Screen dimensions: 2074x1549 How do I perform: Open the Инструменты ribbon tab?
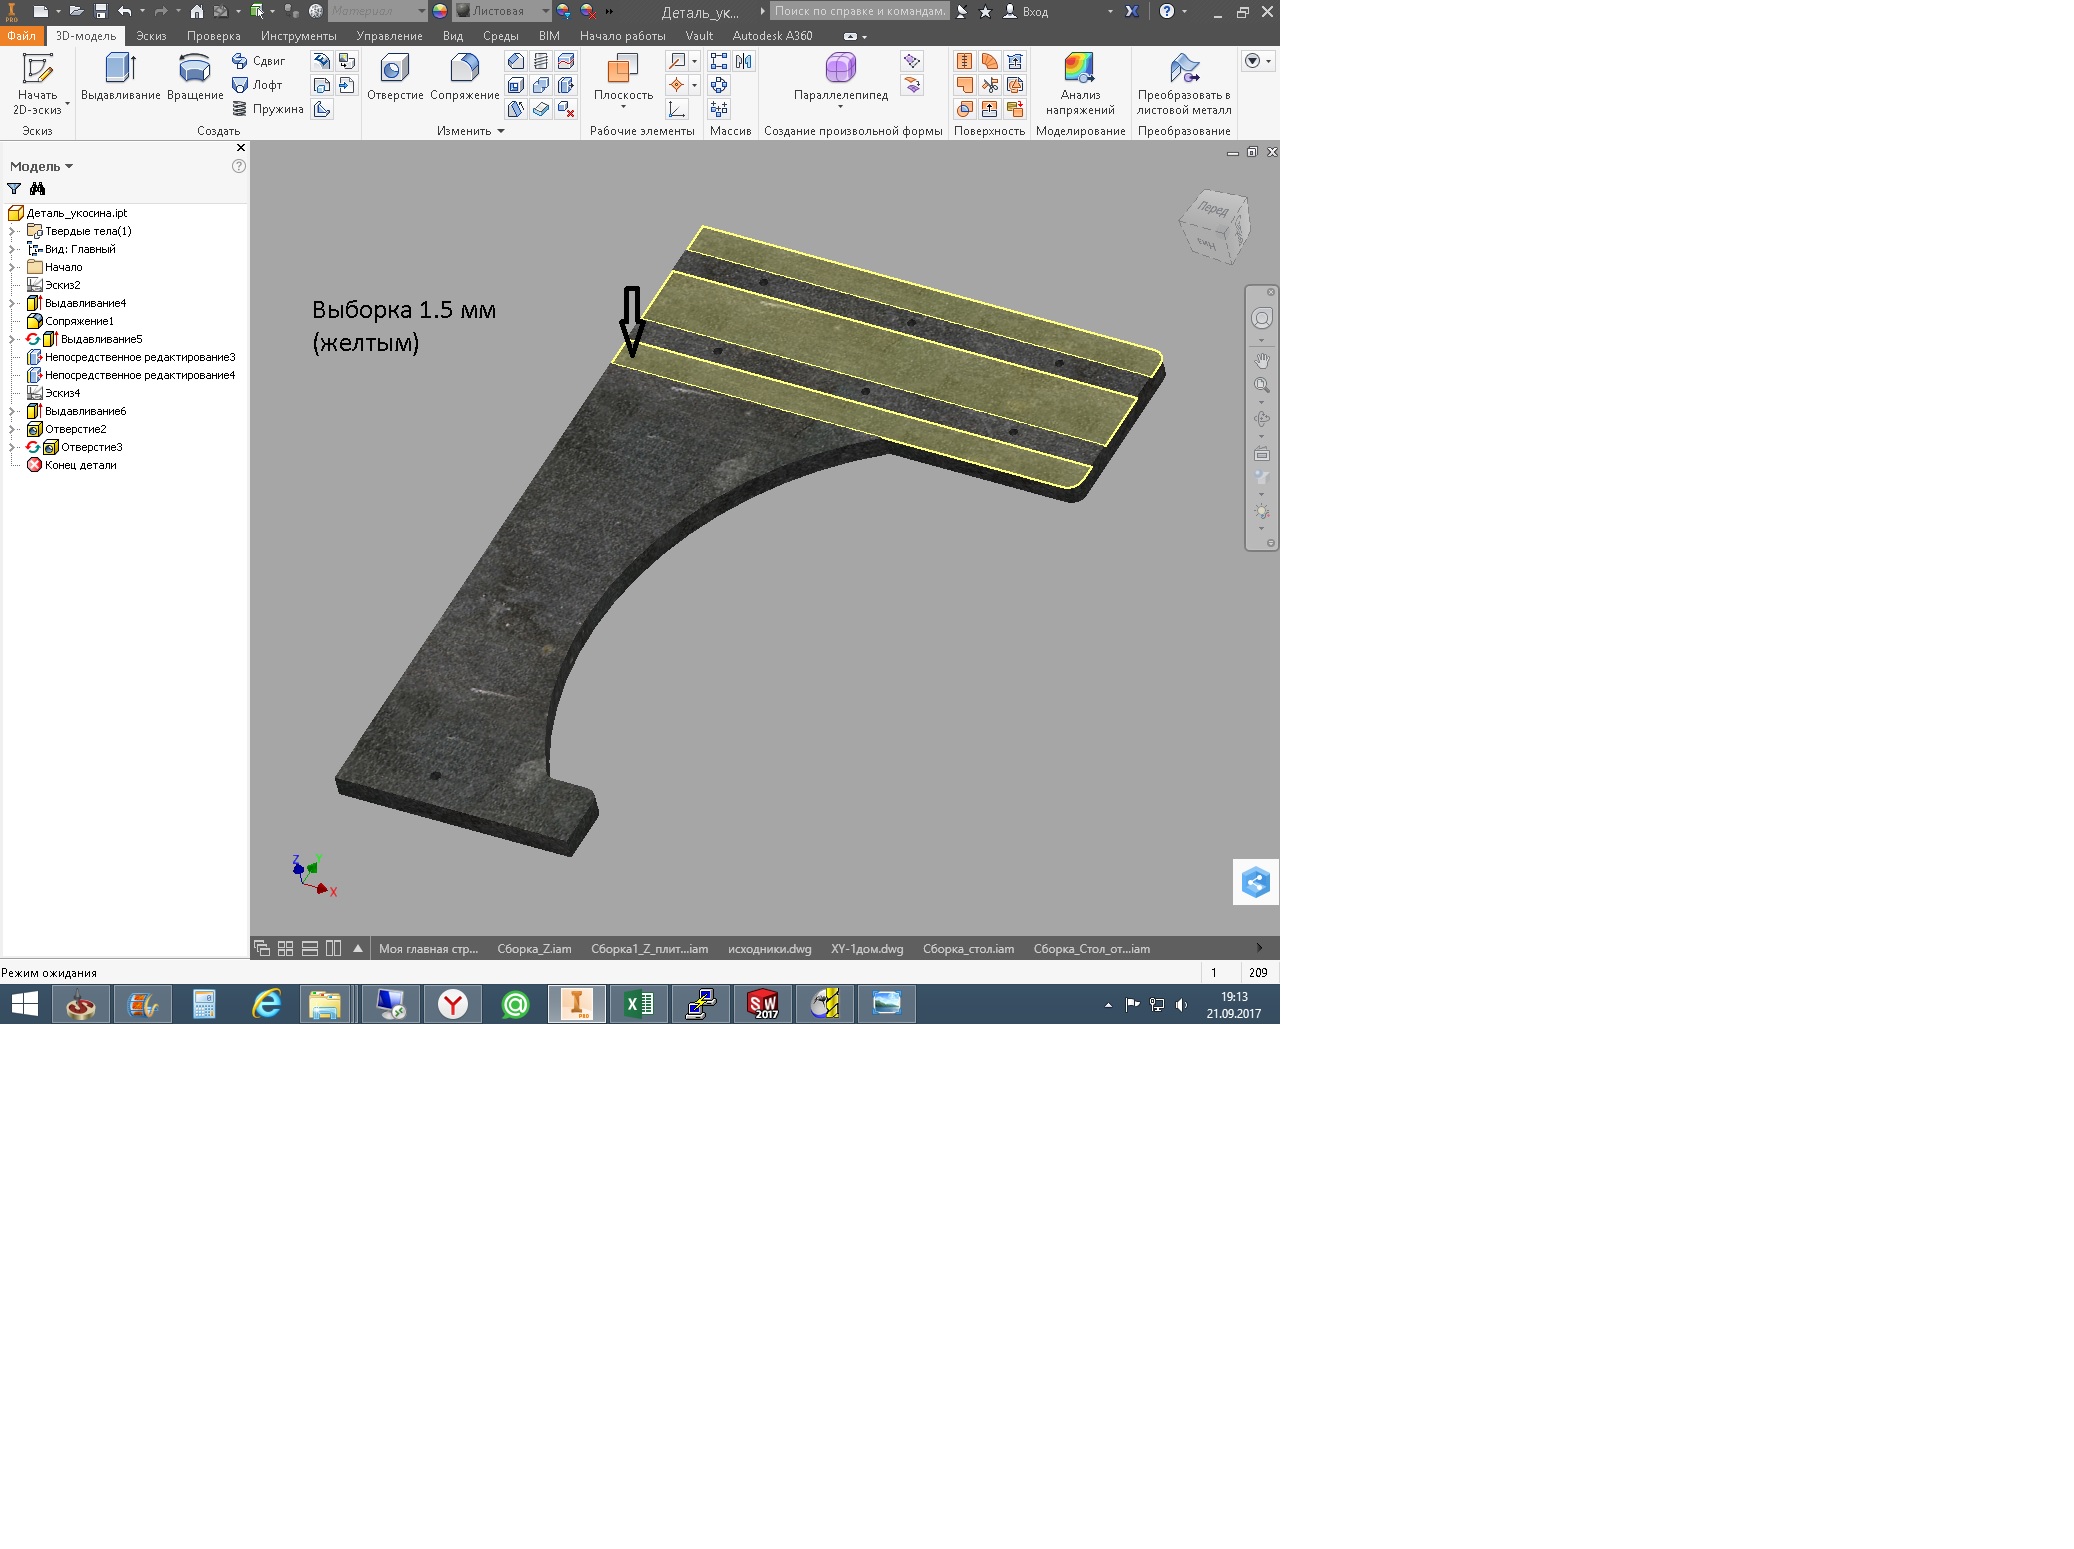[x=298, y=36]
